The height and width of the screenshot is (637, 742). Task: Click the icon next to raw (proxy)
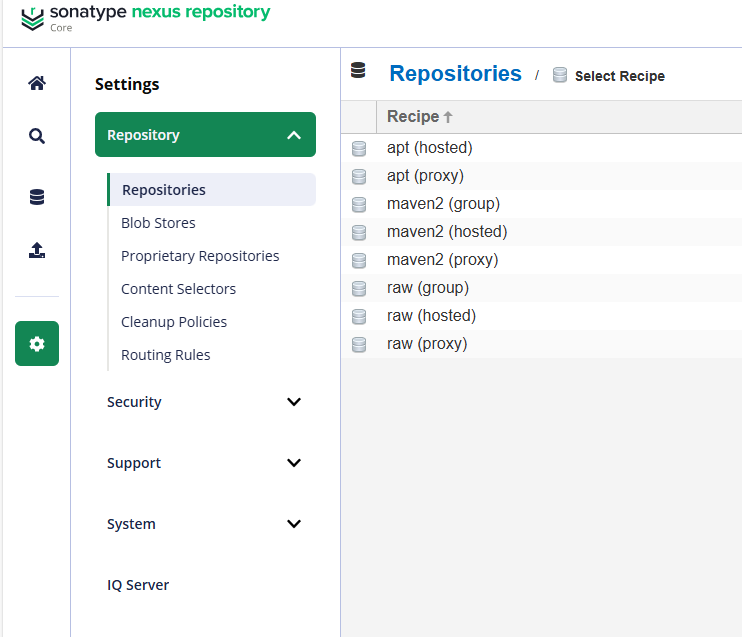pos(359,344)
